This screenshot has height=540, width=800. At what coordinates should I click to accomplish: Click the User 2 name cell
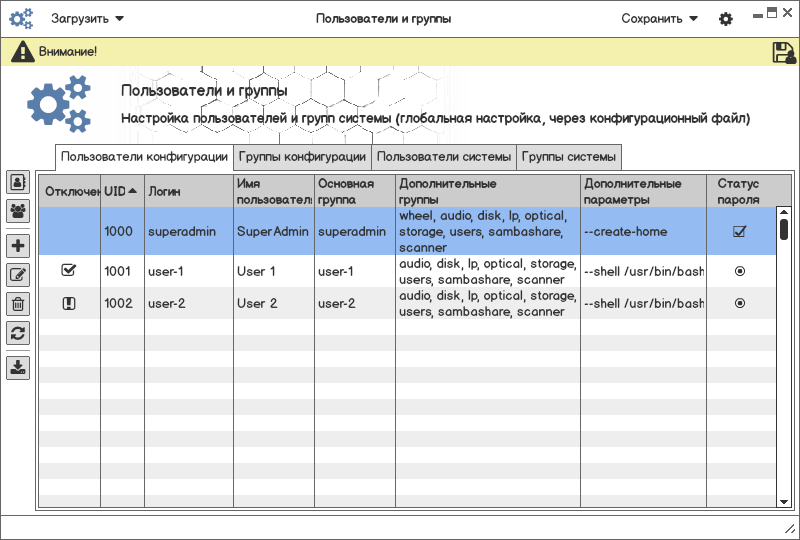click(274, 303)
